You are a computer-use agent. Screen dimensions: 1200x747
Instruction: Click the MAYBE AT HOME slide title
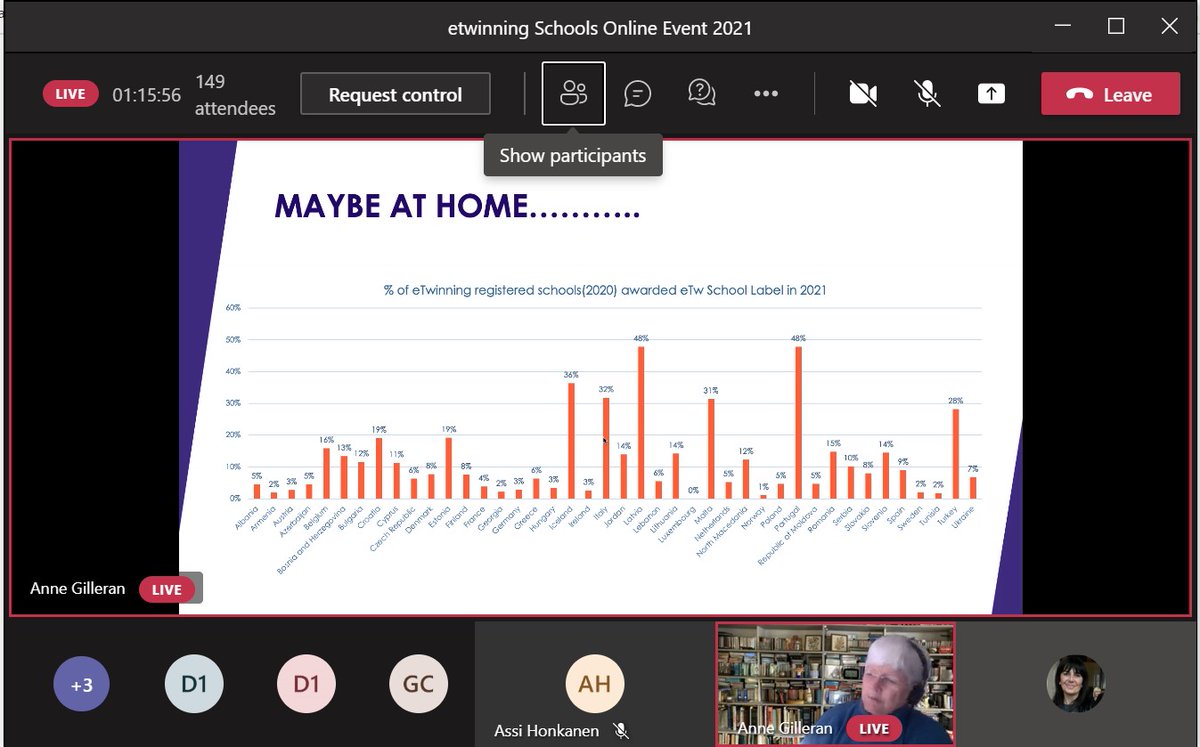(457, 205)
